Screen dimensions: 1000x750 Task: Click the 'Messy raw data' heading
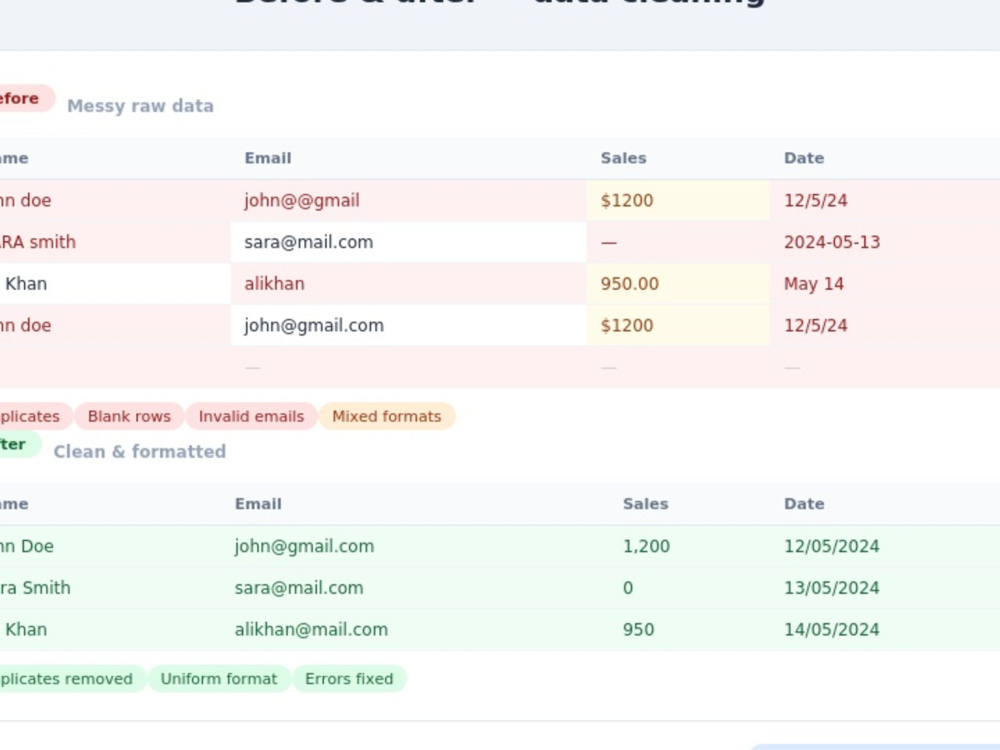tap(140, 106)
